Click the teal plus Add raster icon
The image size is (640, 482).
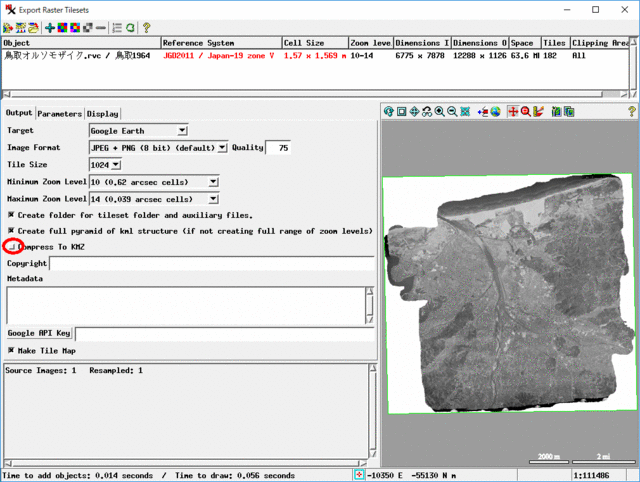(50, 28)
